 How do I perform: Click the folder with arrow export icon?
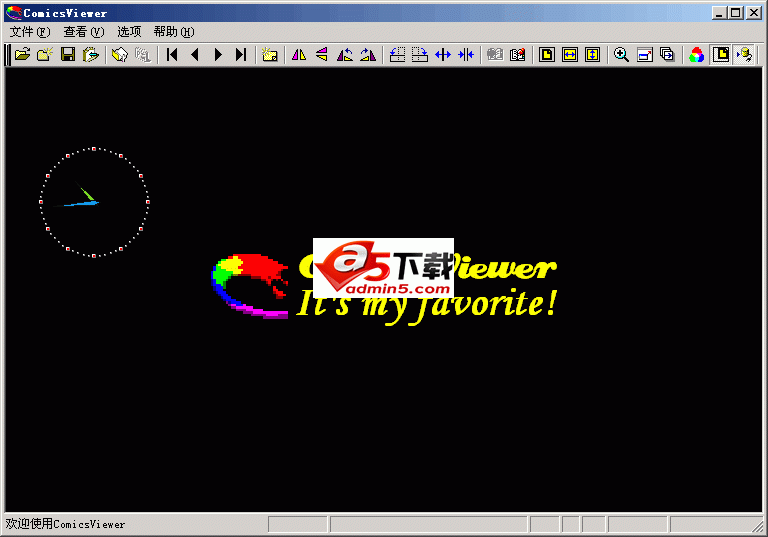[91, 54]
